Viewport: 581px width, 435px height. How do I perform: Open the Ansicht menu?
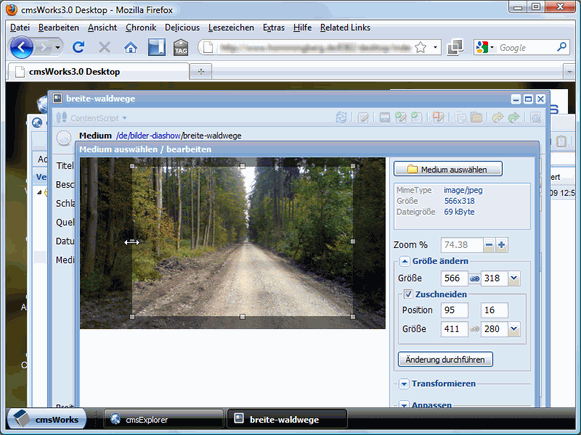(102, 27)
